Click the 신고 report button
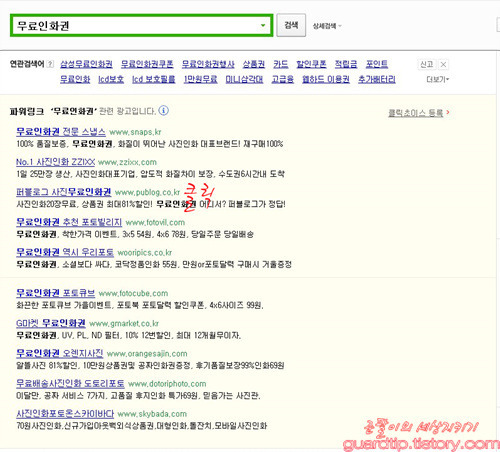This screenshot has height=452, width=500. 426,64
